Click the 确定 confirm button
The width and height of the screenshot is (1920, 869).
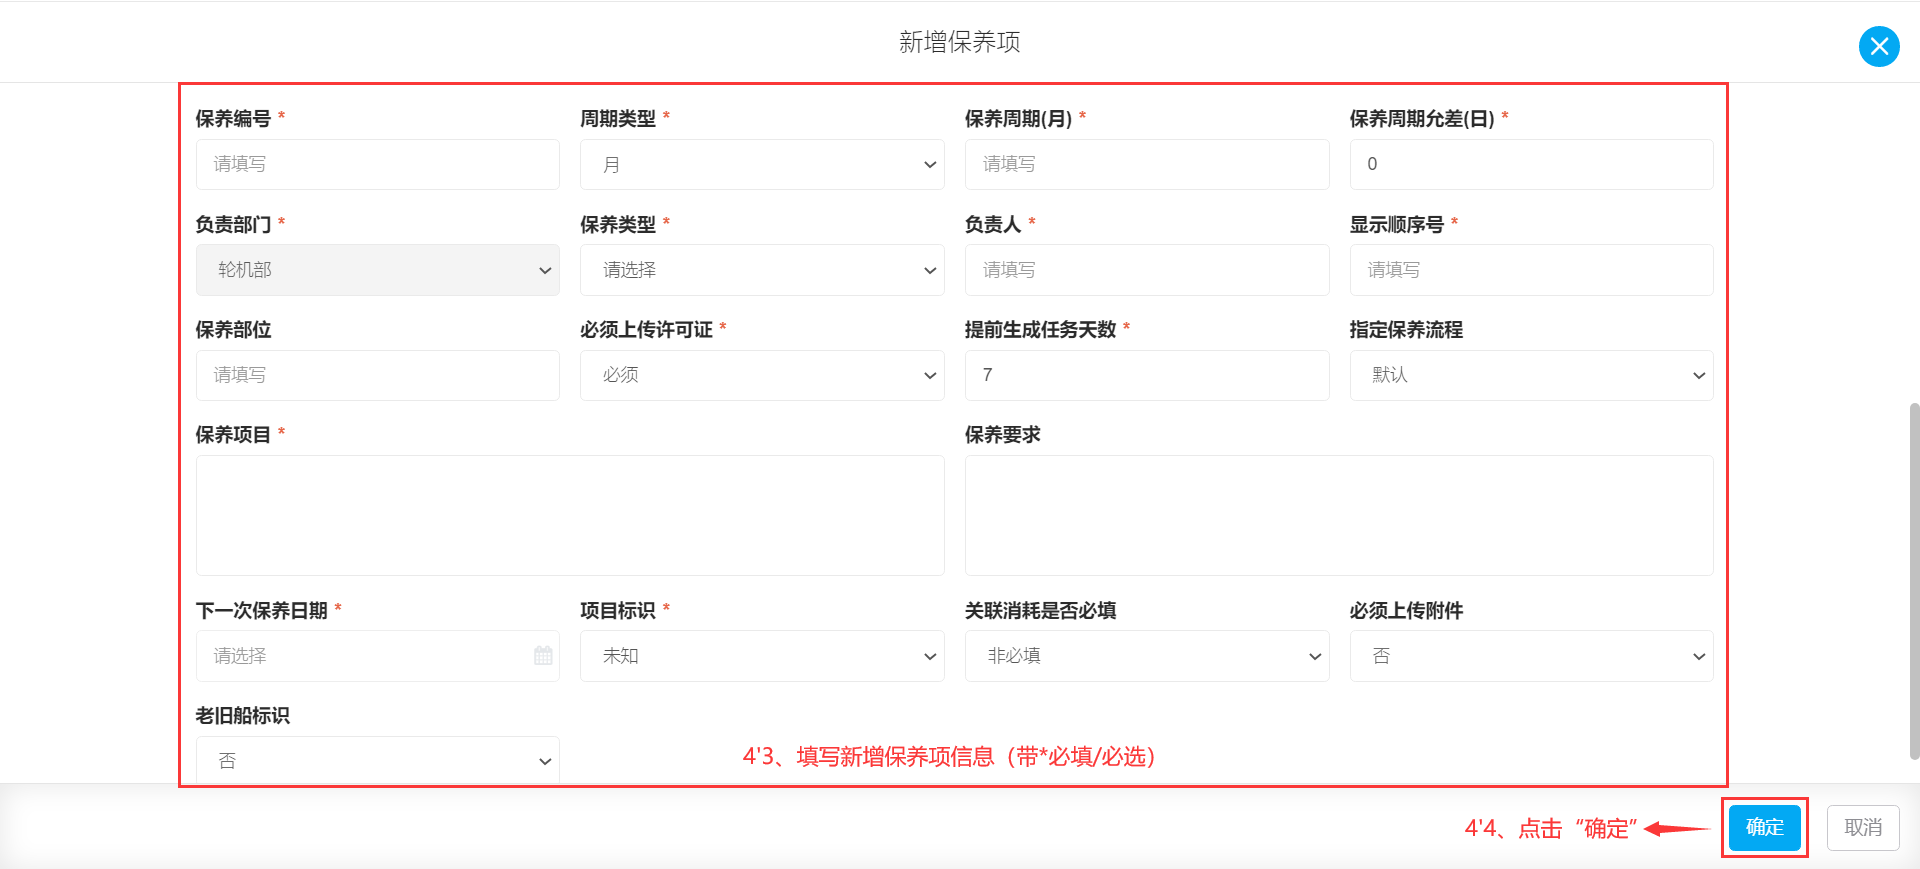click(1765, 827)
